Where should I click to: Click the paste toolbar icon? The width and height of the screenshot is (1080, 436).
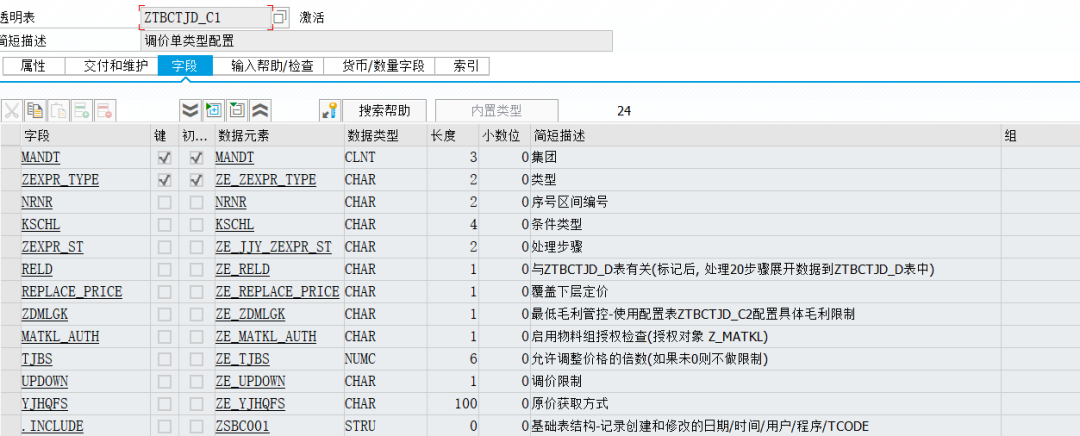58,110
